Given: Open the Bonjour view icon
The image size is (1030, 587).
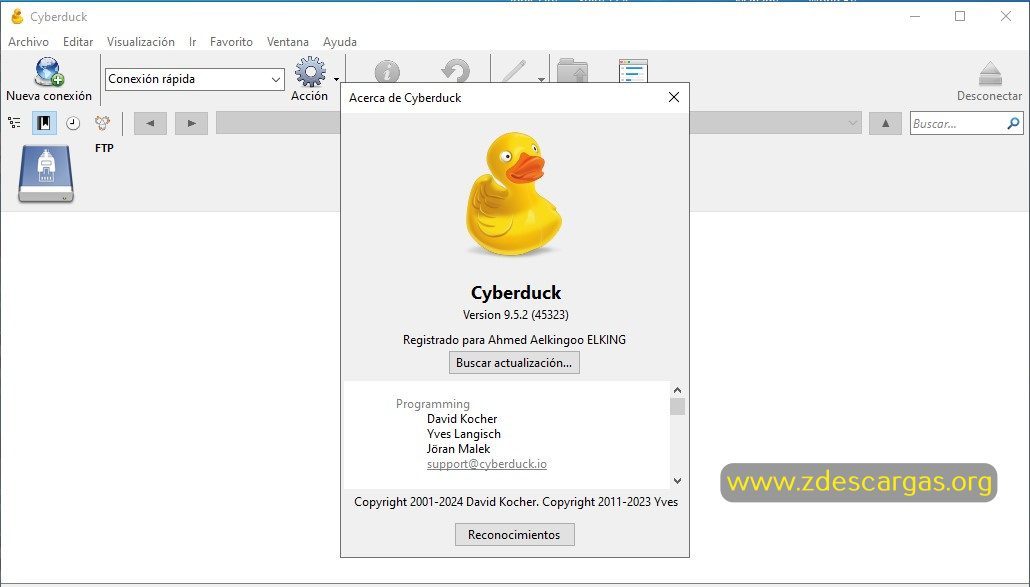Looking at the screenshot, I should [x=102, y=123].
